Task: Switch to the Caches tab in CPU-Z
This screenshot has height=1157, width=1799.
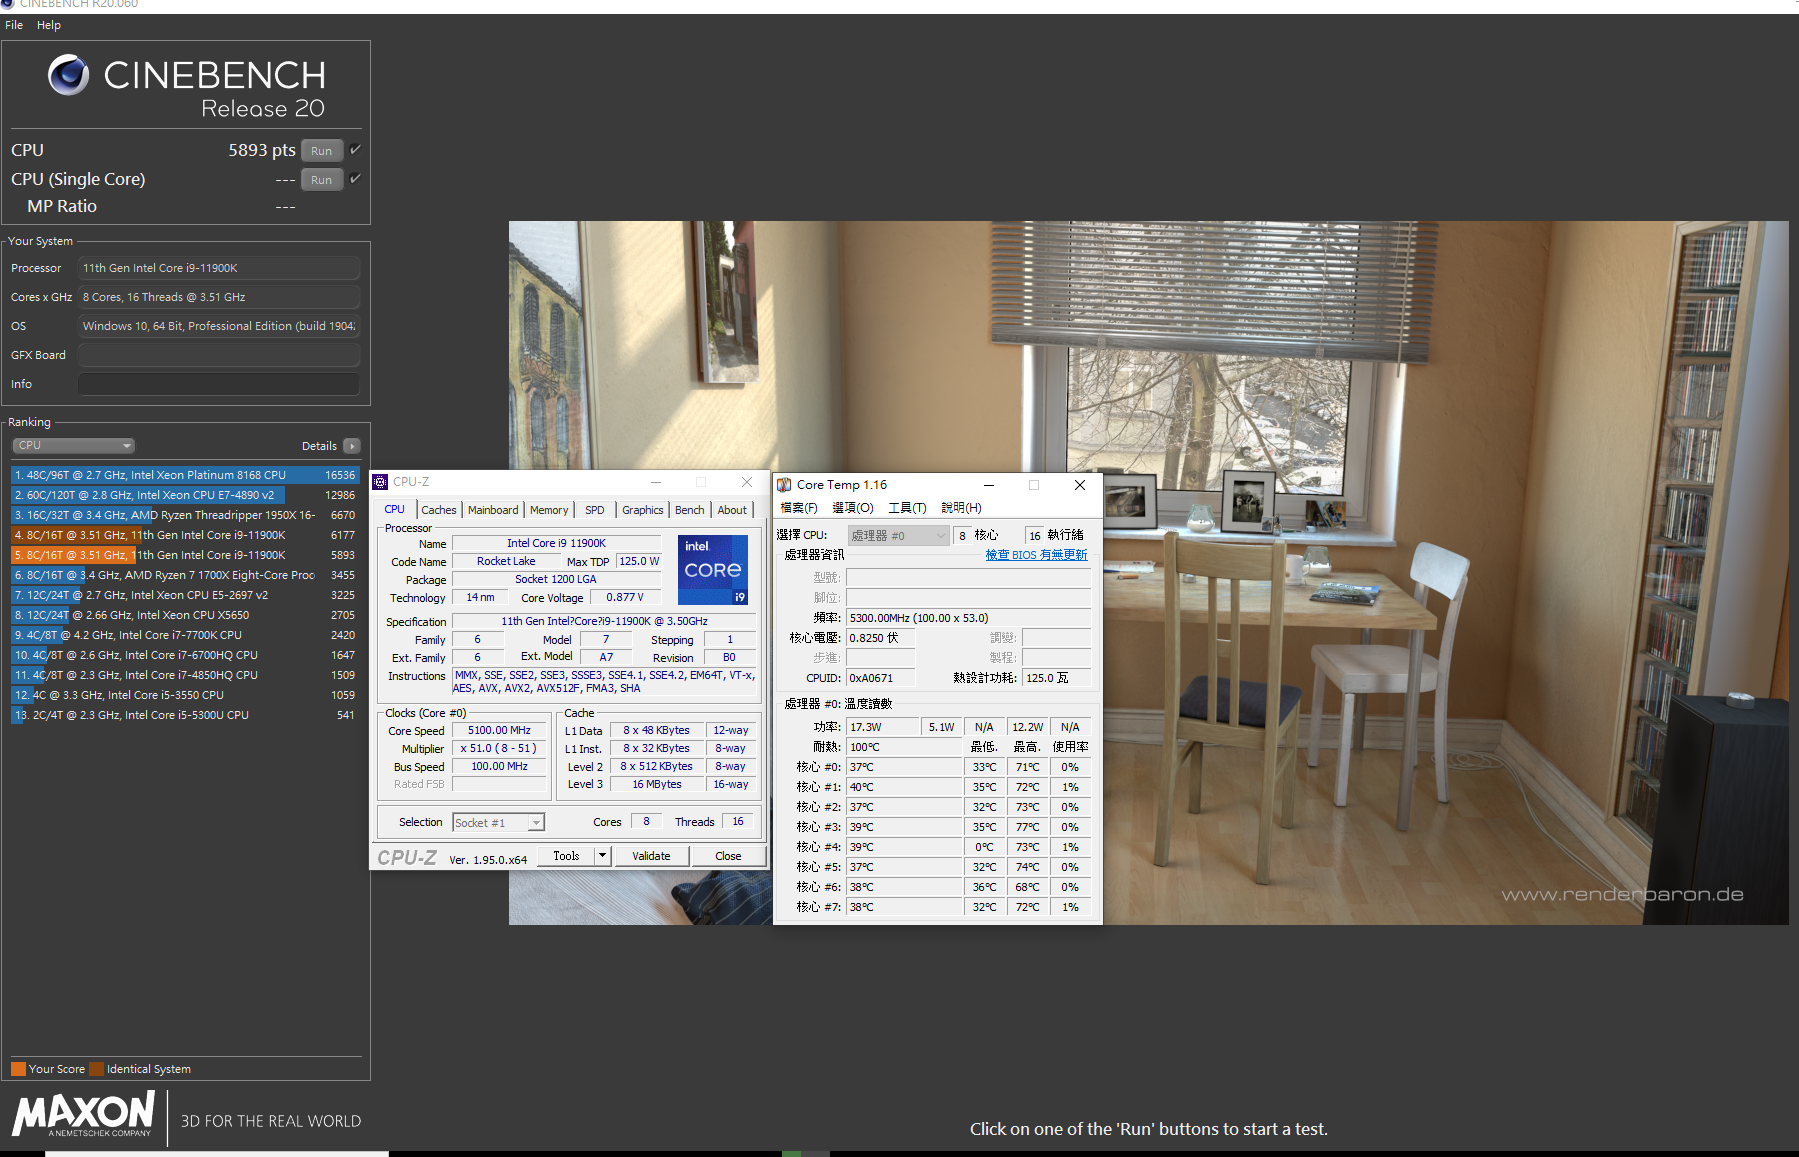Action: [x=438, y=510]
